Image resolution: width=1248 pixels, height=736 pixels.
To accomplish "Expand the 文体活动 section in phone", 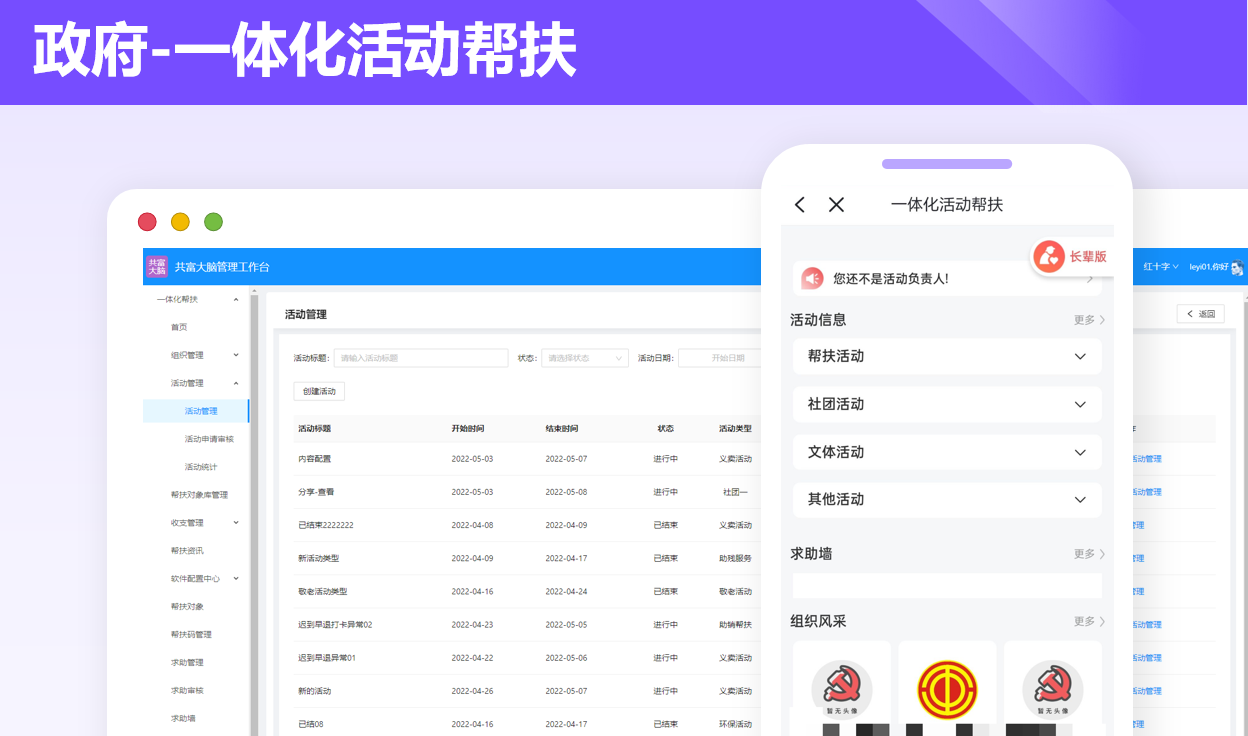I will 947,453.
